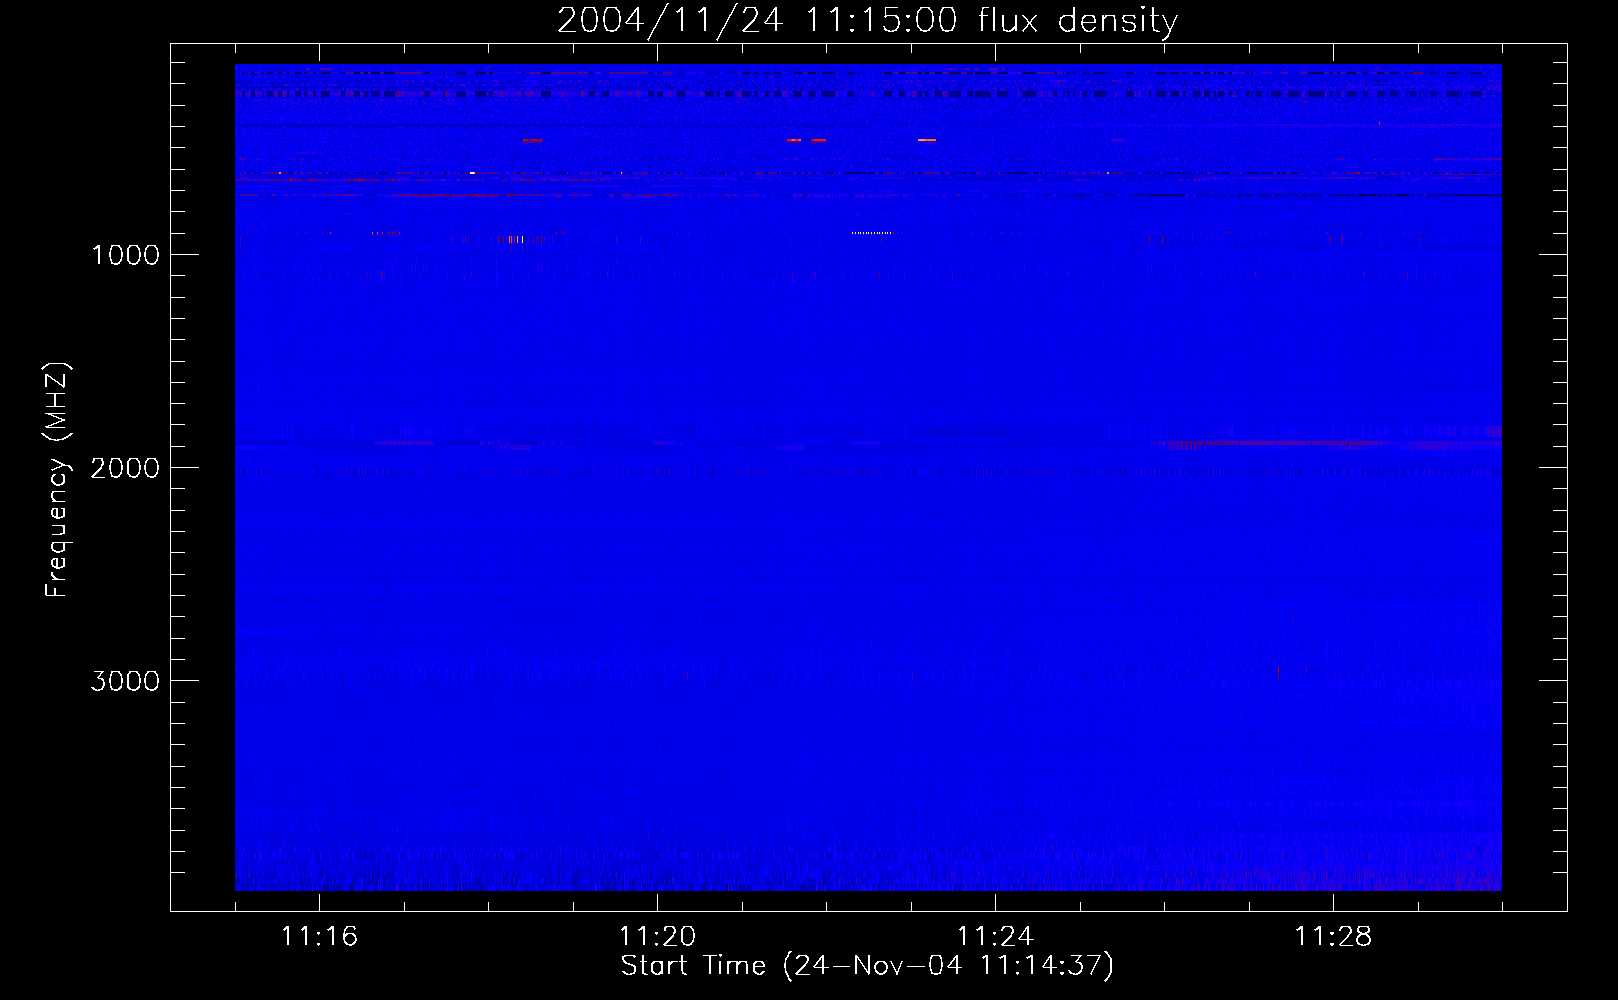Click the 11:20 time tick label
The width and height of the screenshot is (1618, 1000).
point(657,936)
